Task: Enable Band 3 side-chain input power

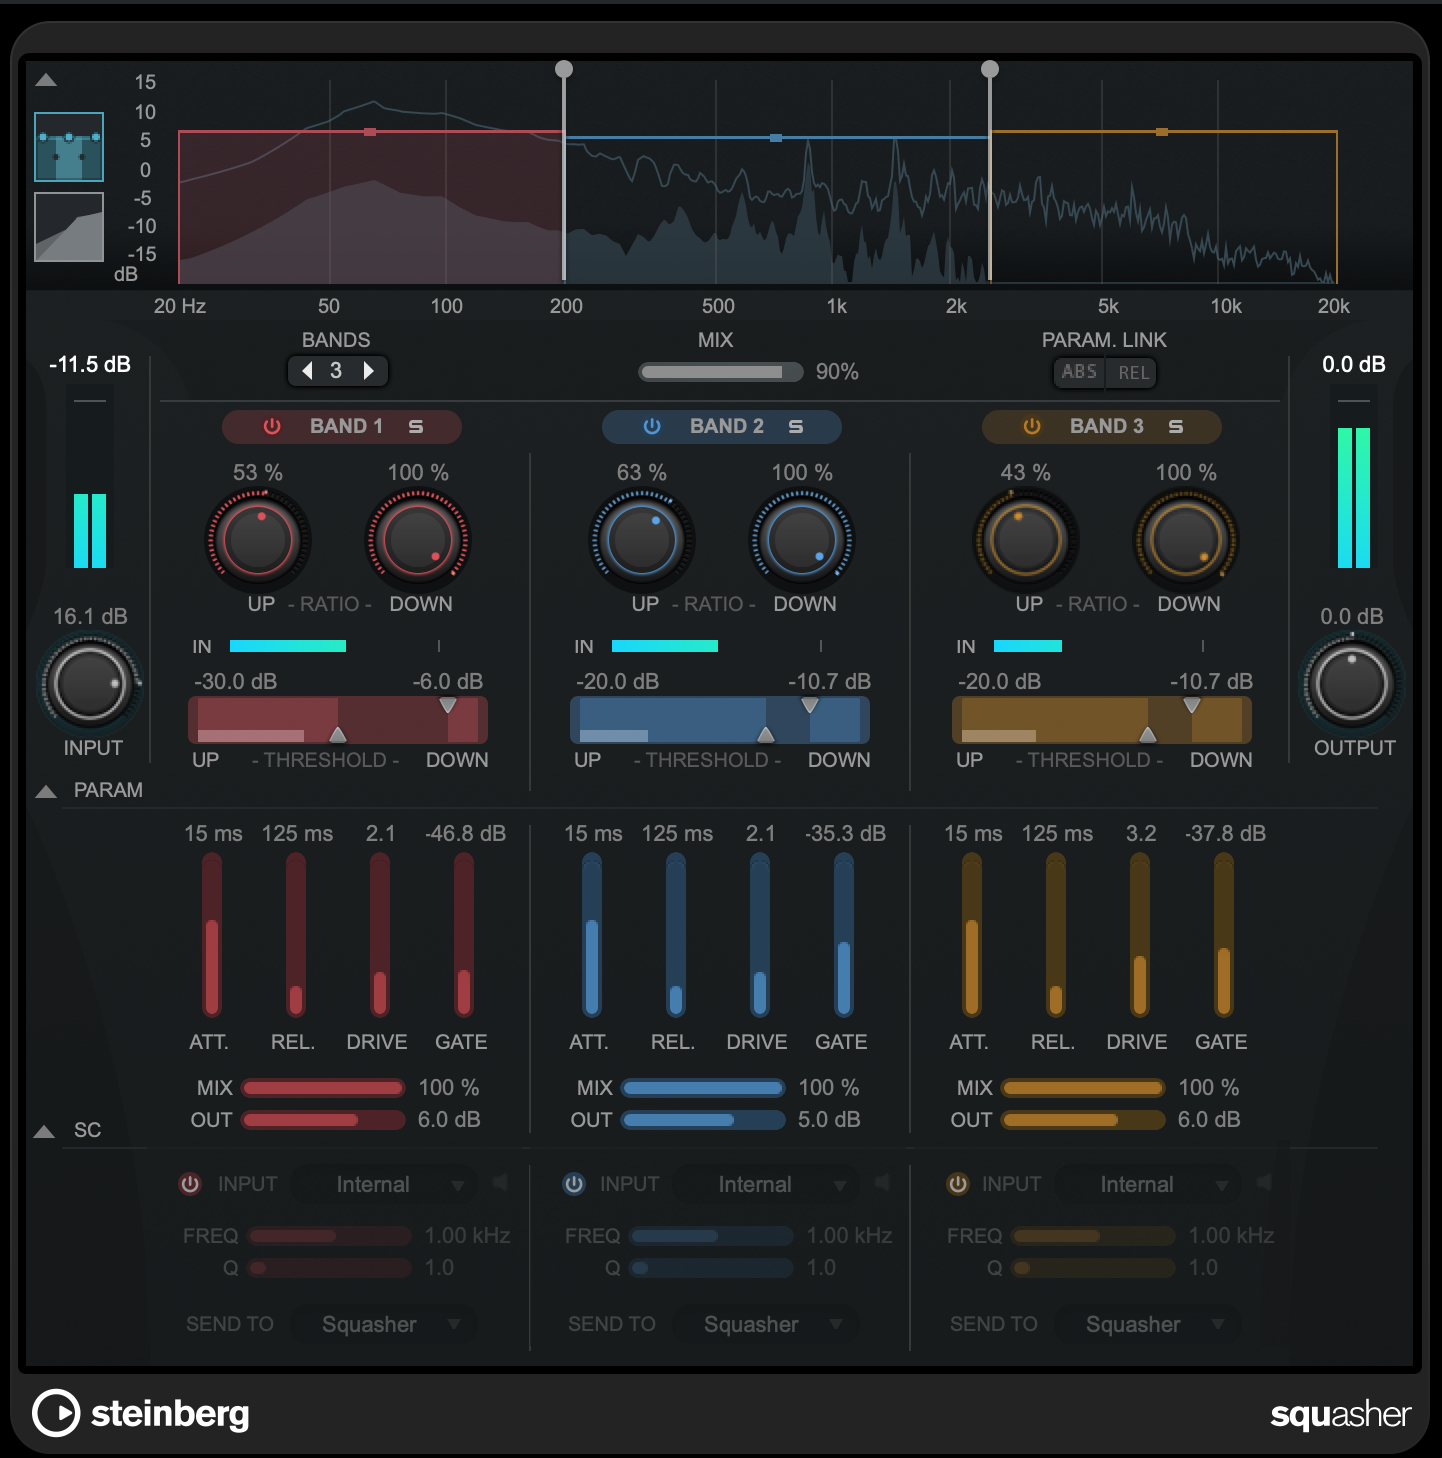Action: [x=958, y=1184]
